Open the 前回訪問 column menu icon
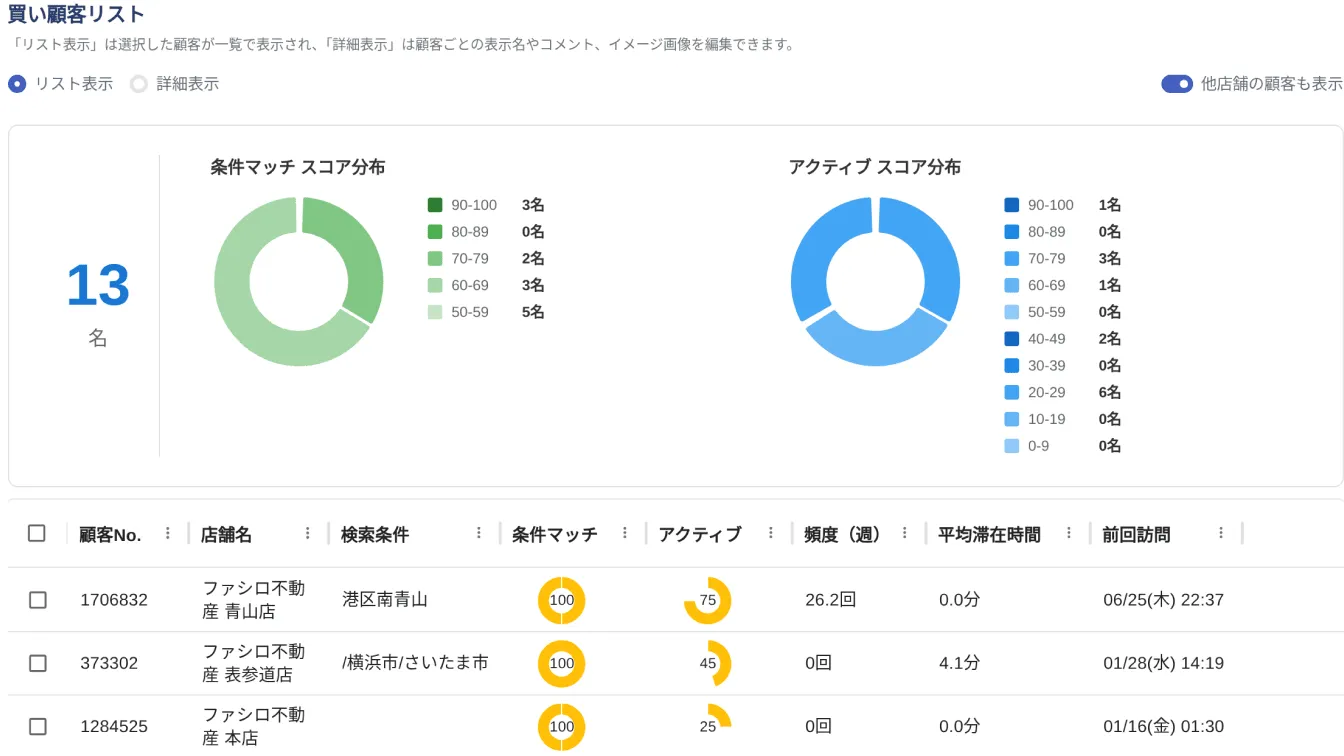The width and height of the screenshot is (1344, 756). click(1221, 533)
